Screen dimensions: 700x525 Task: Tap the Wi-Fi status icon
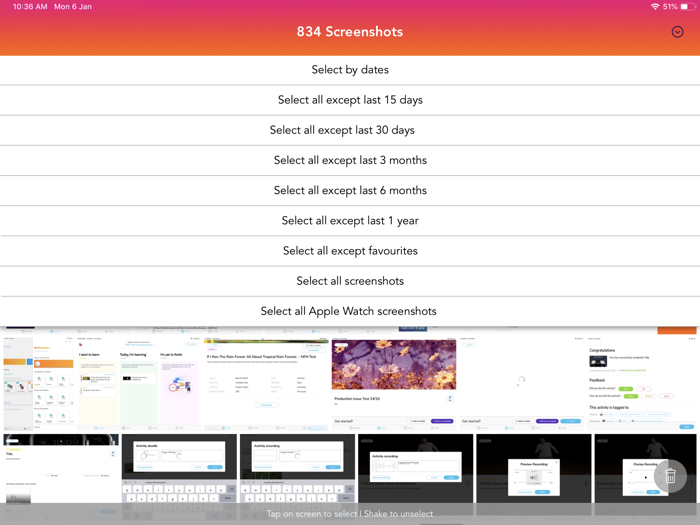pyautogui.click(x=655, y=6)
